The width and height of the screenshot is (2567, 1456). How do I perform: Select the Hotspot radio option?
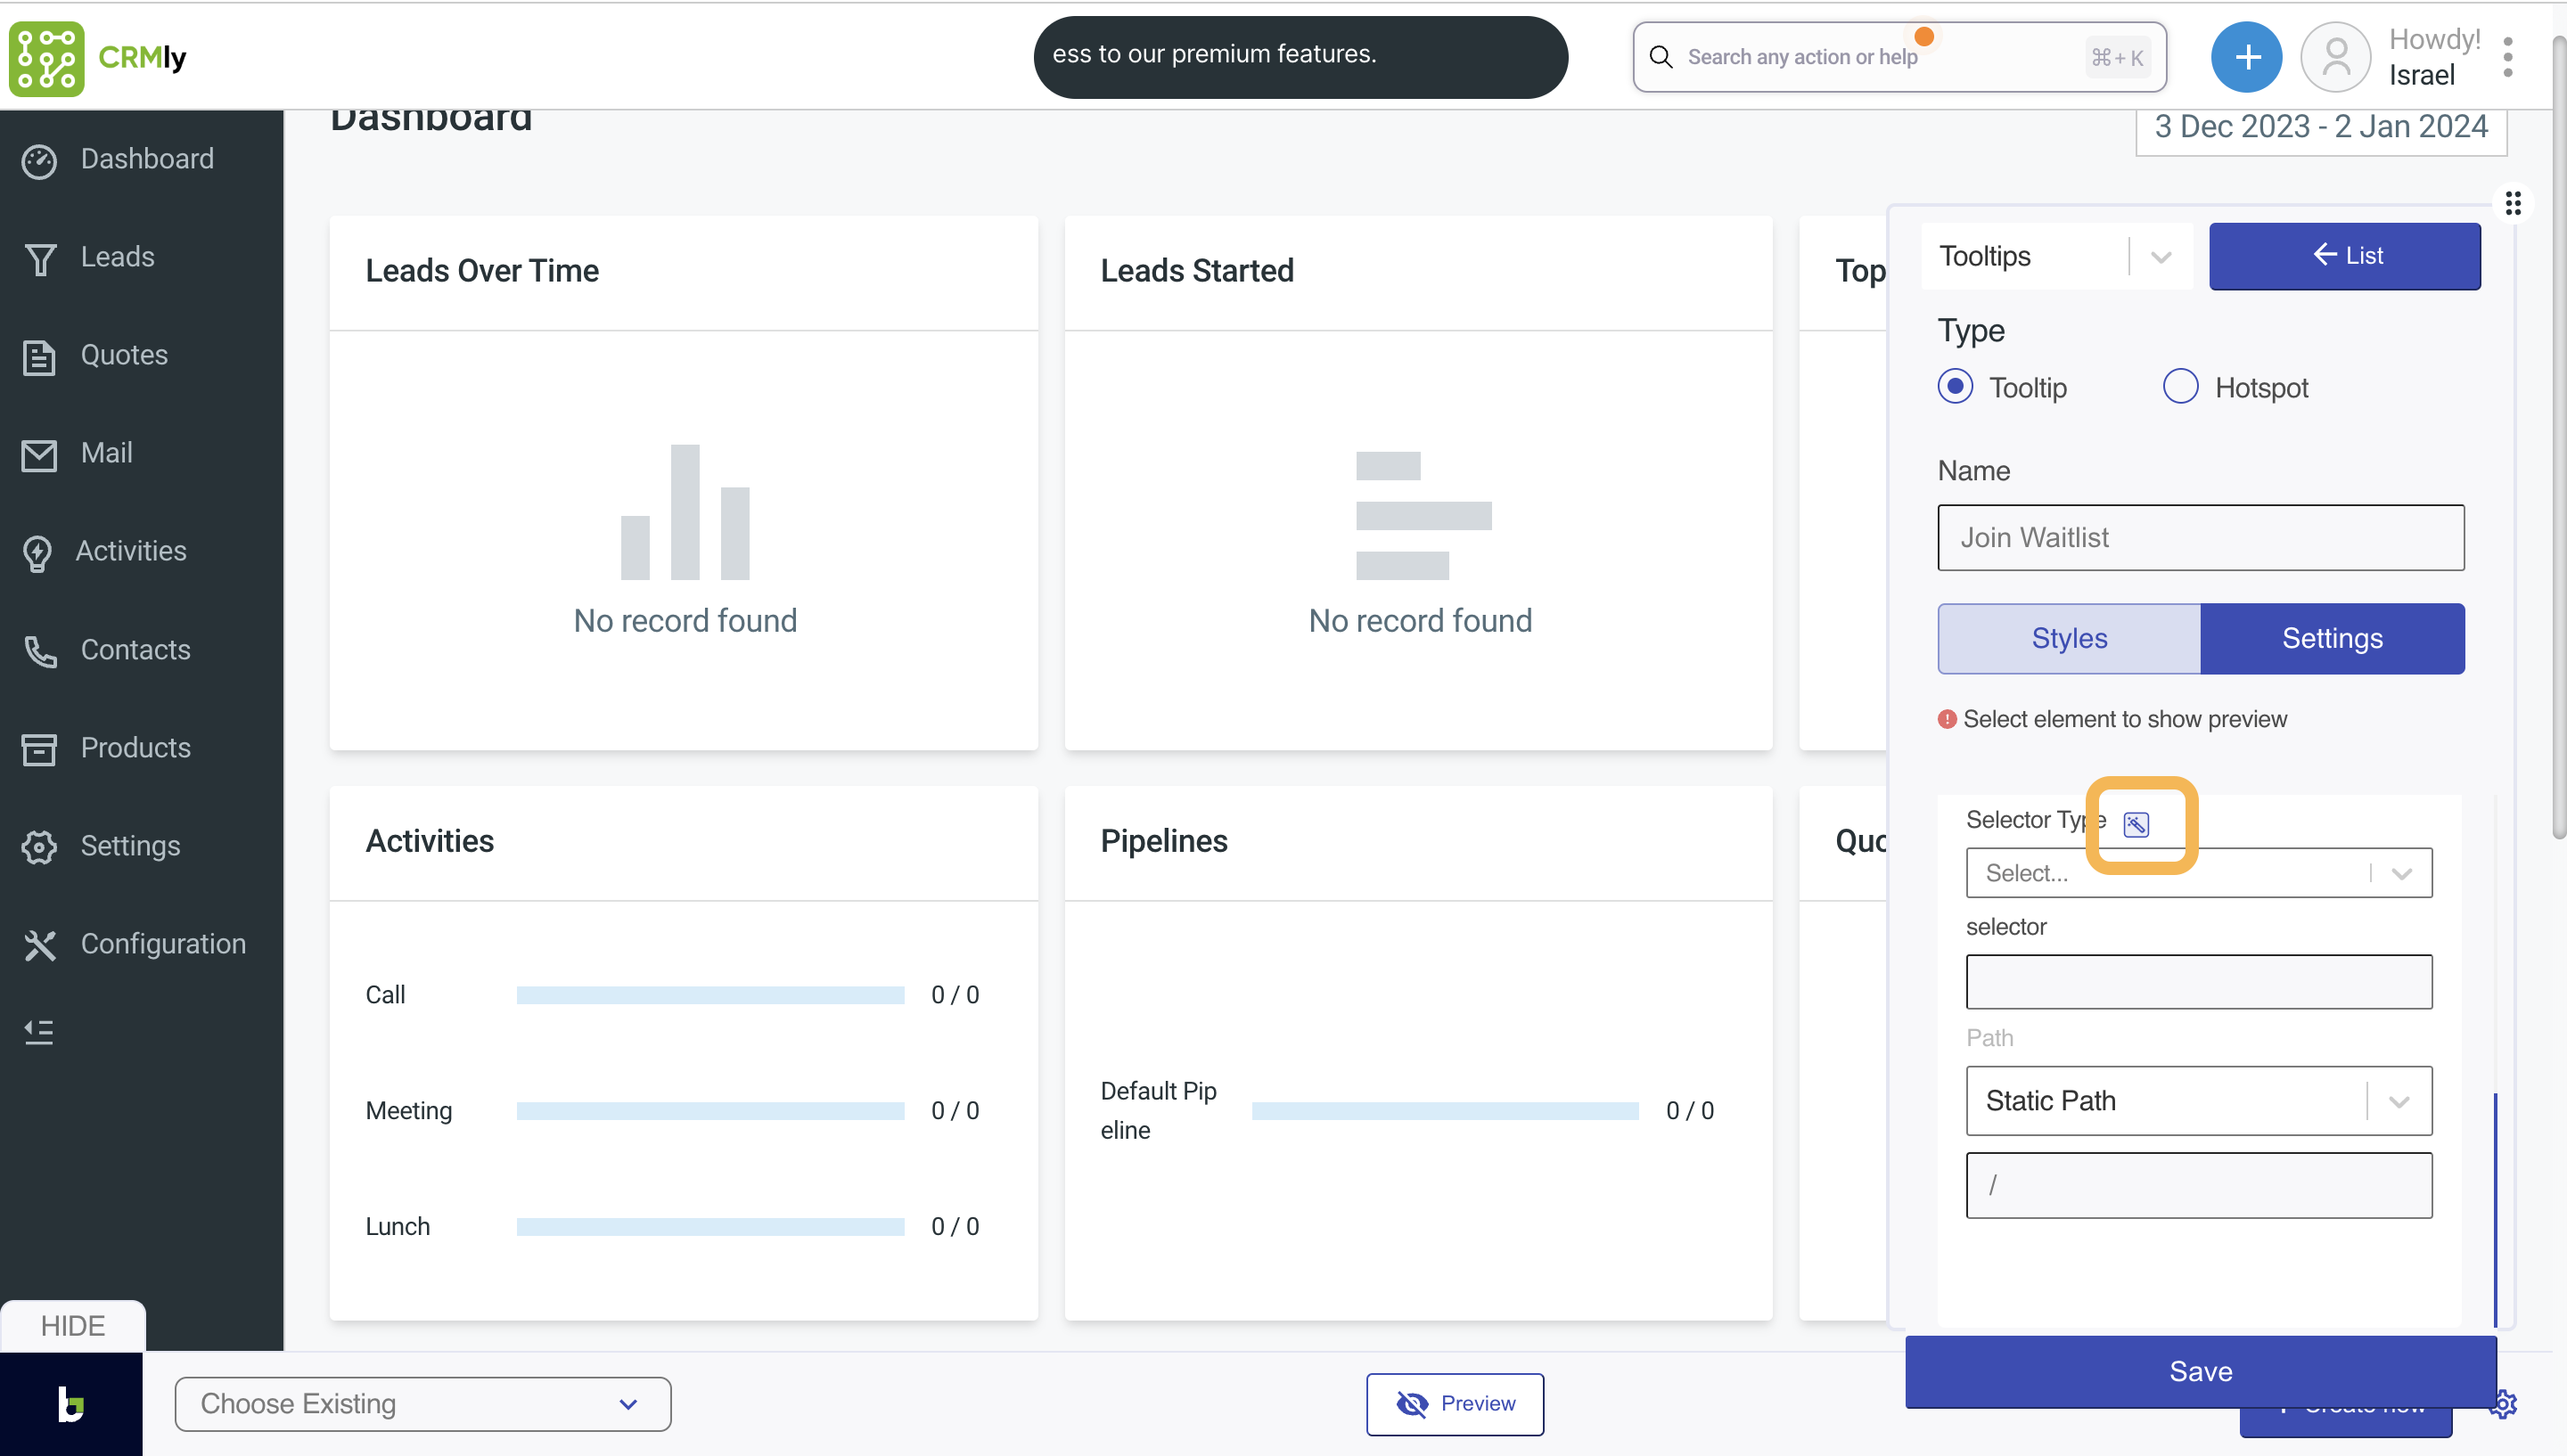pyautogui.click(x=2180, y=387)
